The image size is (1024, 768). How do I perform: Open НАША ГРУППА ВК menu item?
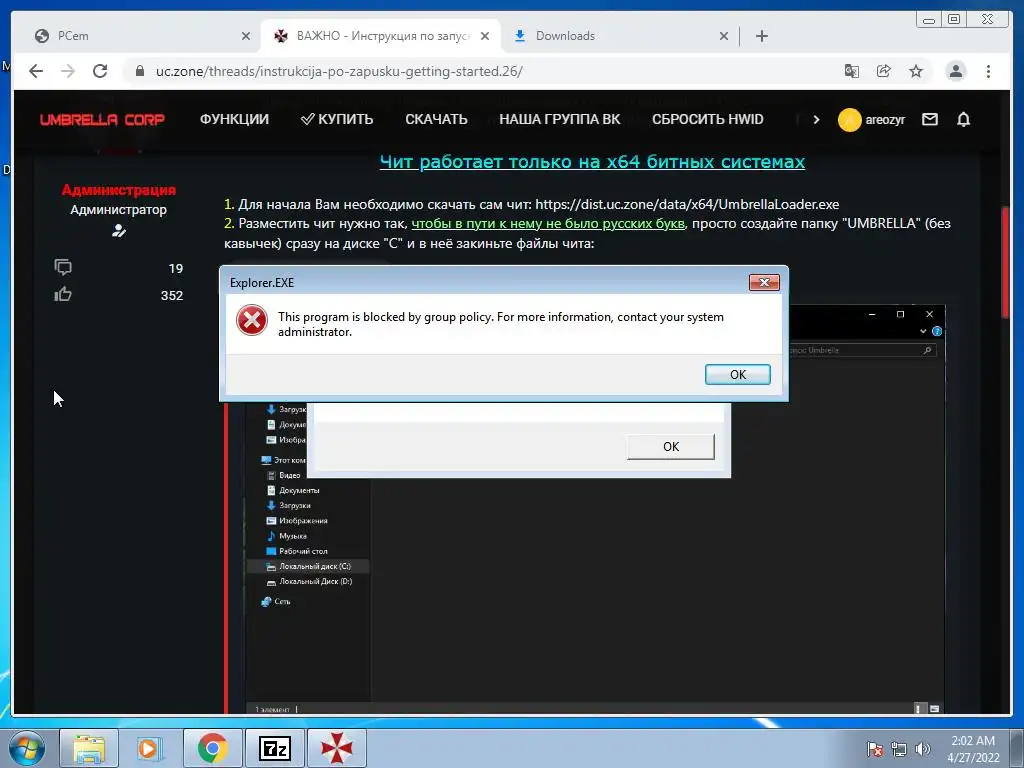[x=560, y=120]
